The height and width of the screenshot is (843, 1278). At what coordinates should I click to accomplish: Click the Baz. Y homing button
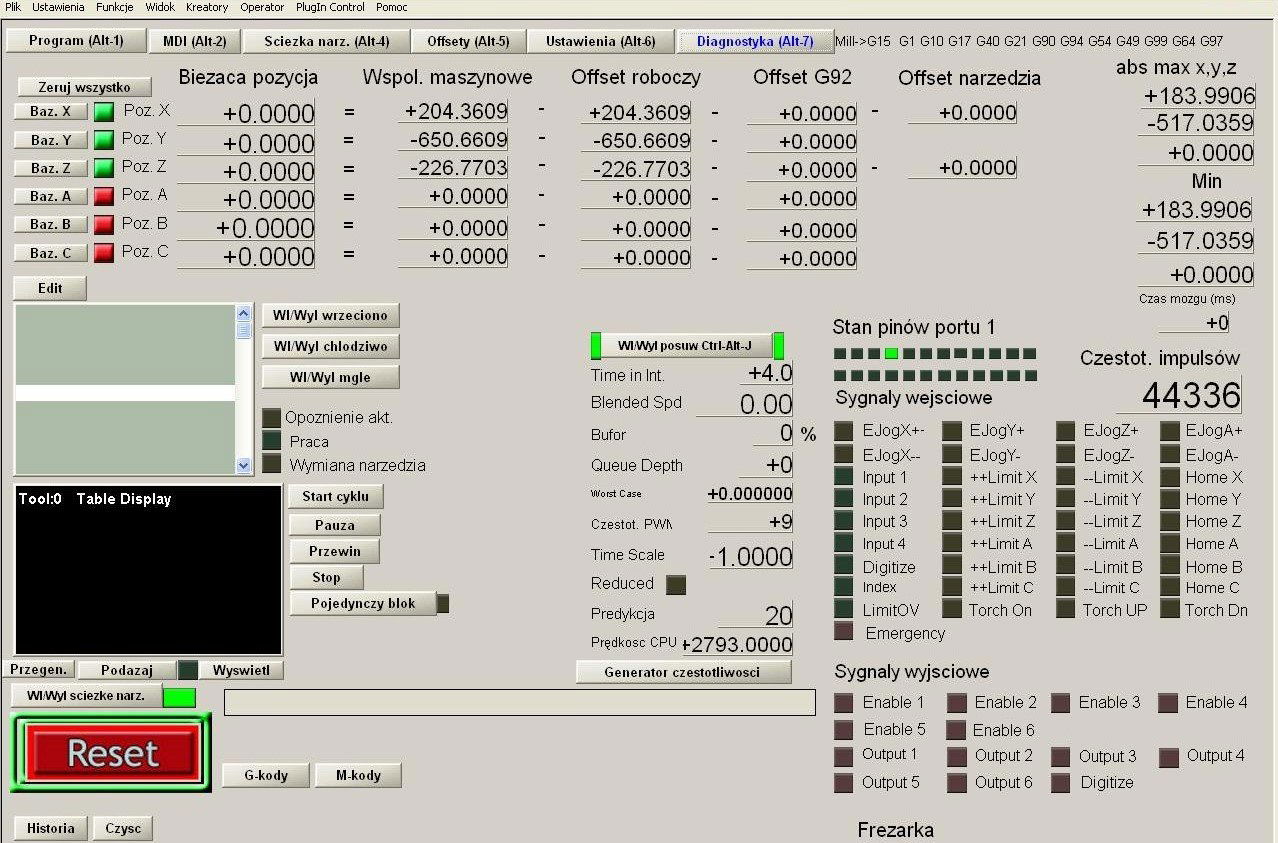click(x=51, y=140)
